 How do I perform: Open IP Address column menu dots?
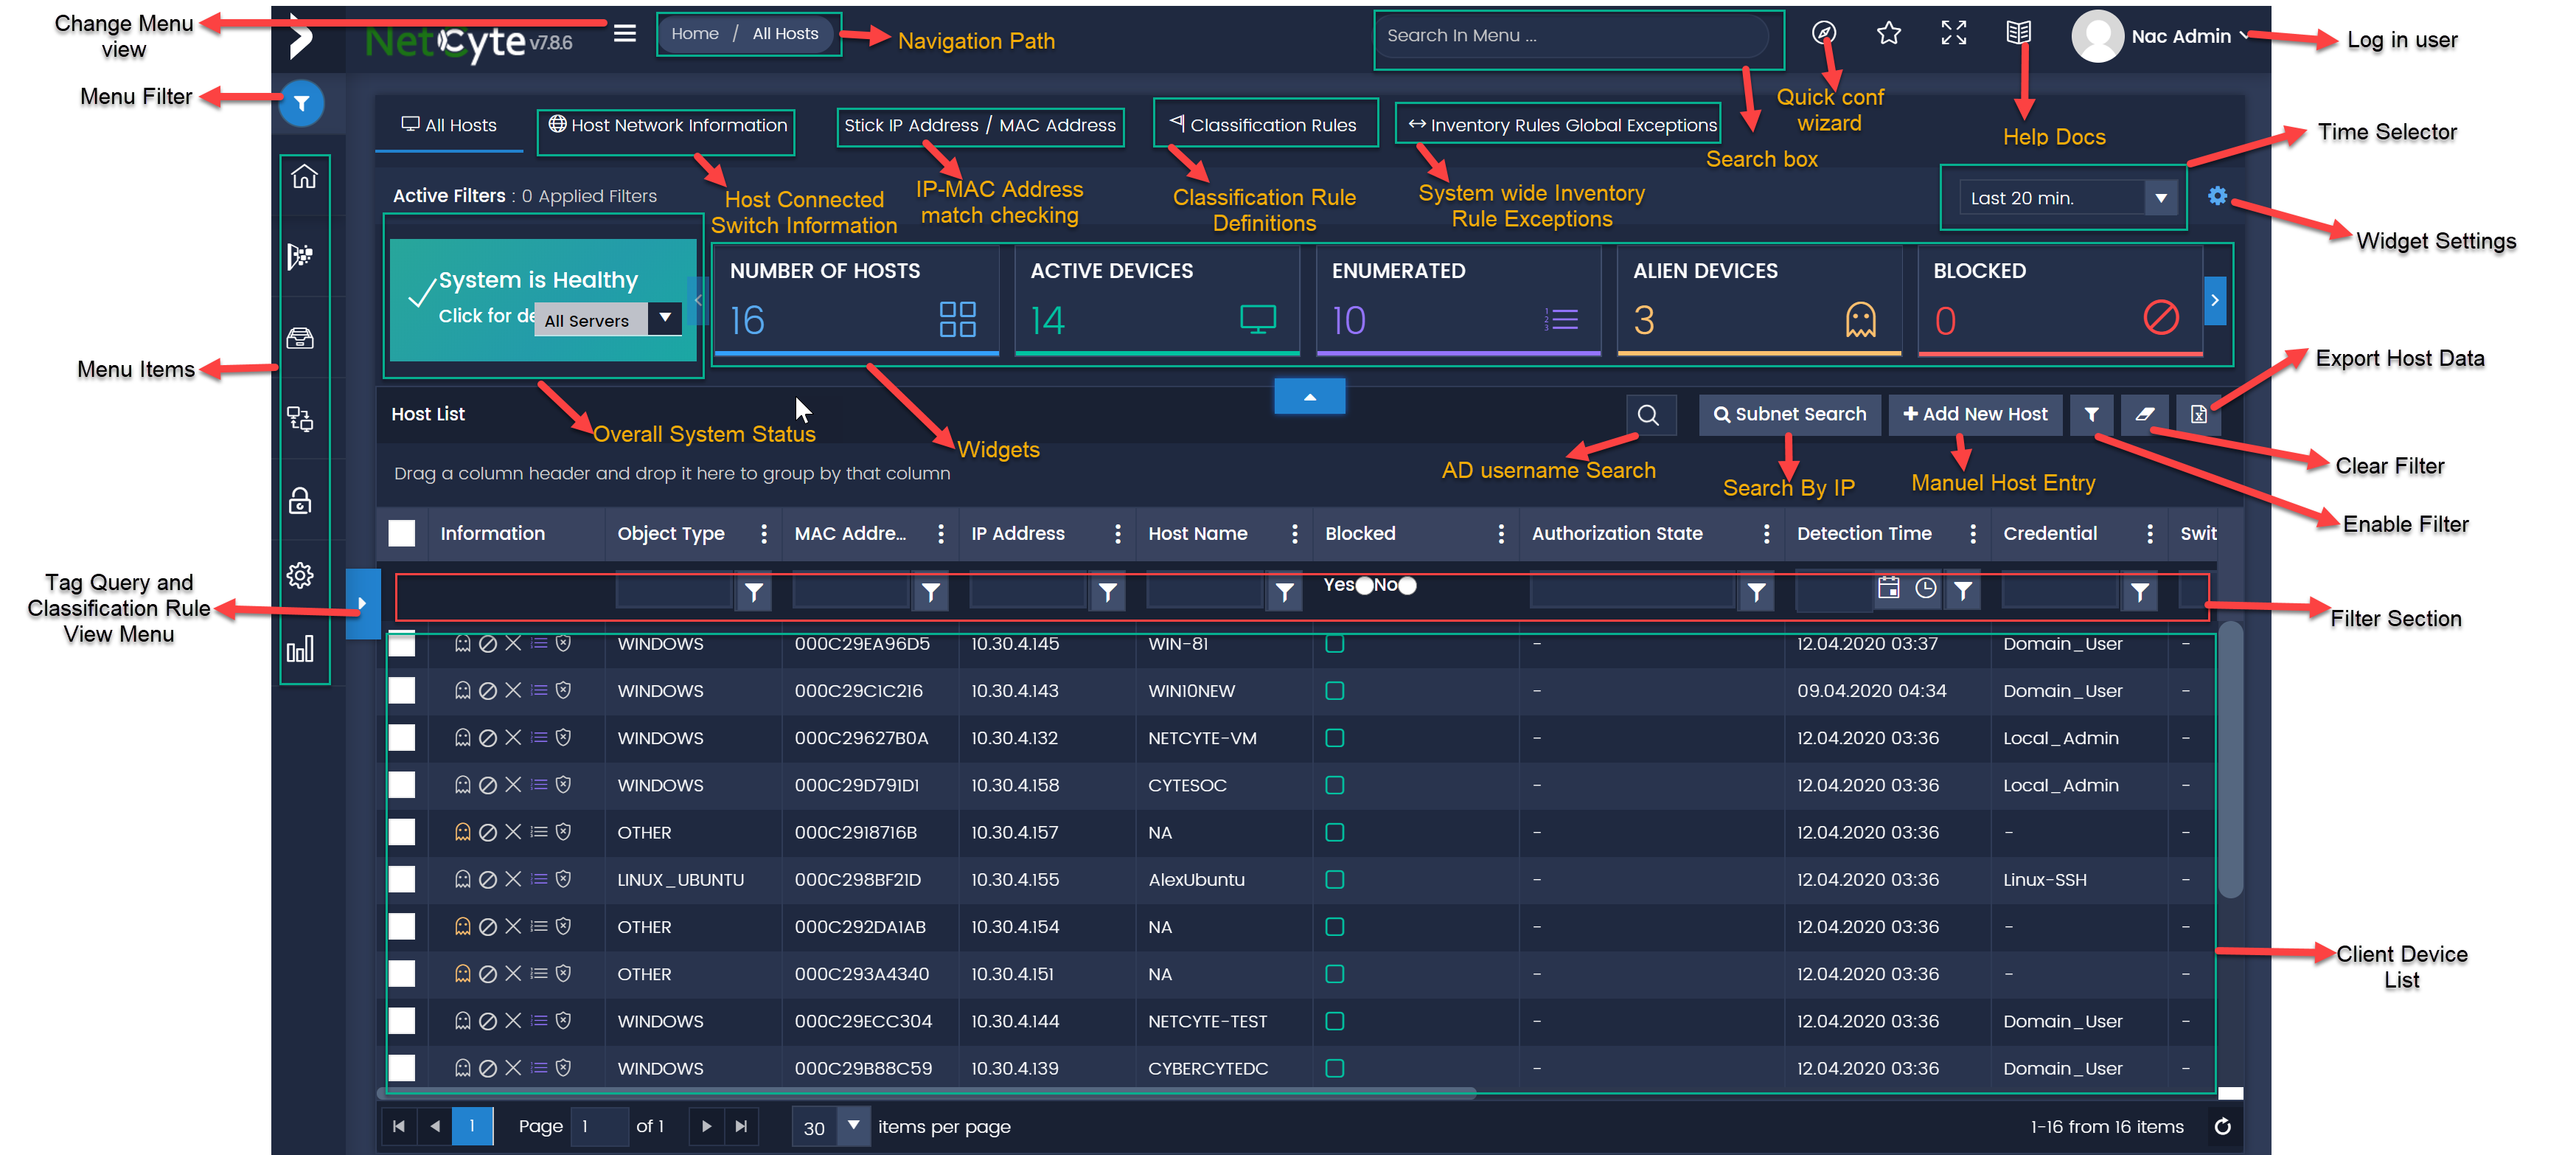pos(1117,533)
